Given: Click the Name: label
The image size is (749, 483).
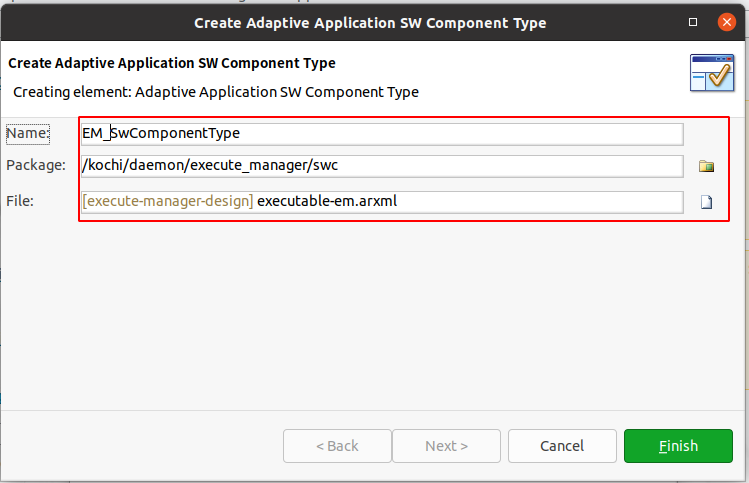Looking at the screenshot, I should [28, 133].
